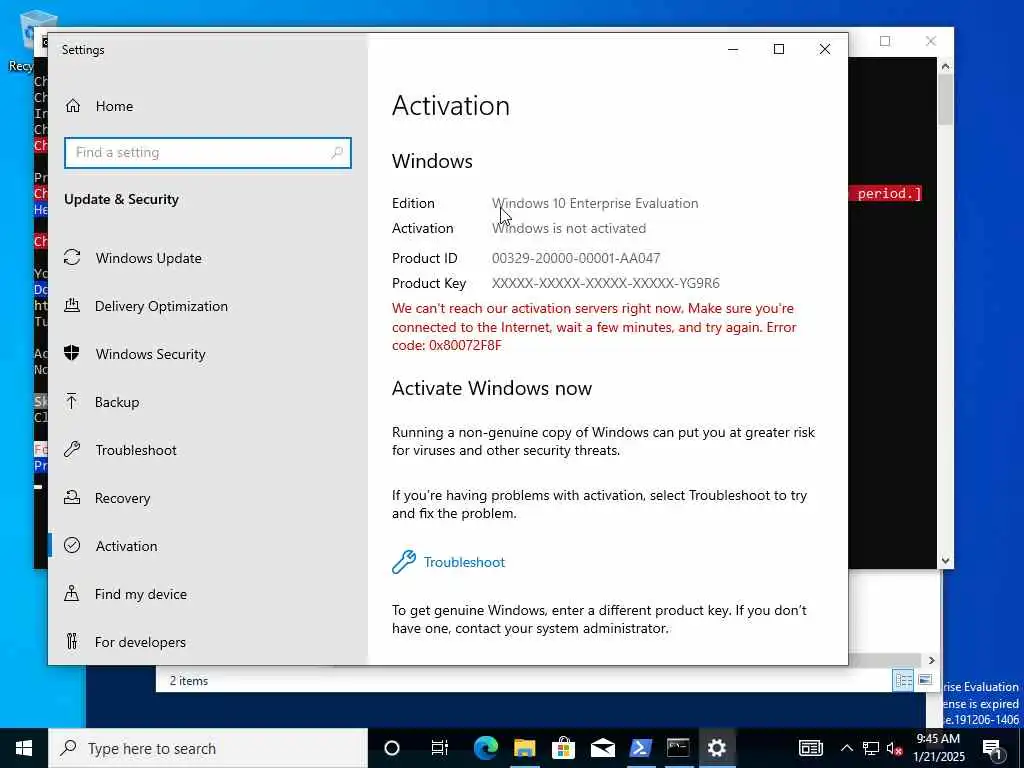Click the Find my device icon
Image resolution: width=1024 pixels, height=768 pixels.
(72, 594)
